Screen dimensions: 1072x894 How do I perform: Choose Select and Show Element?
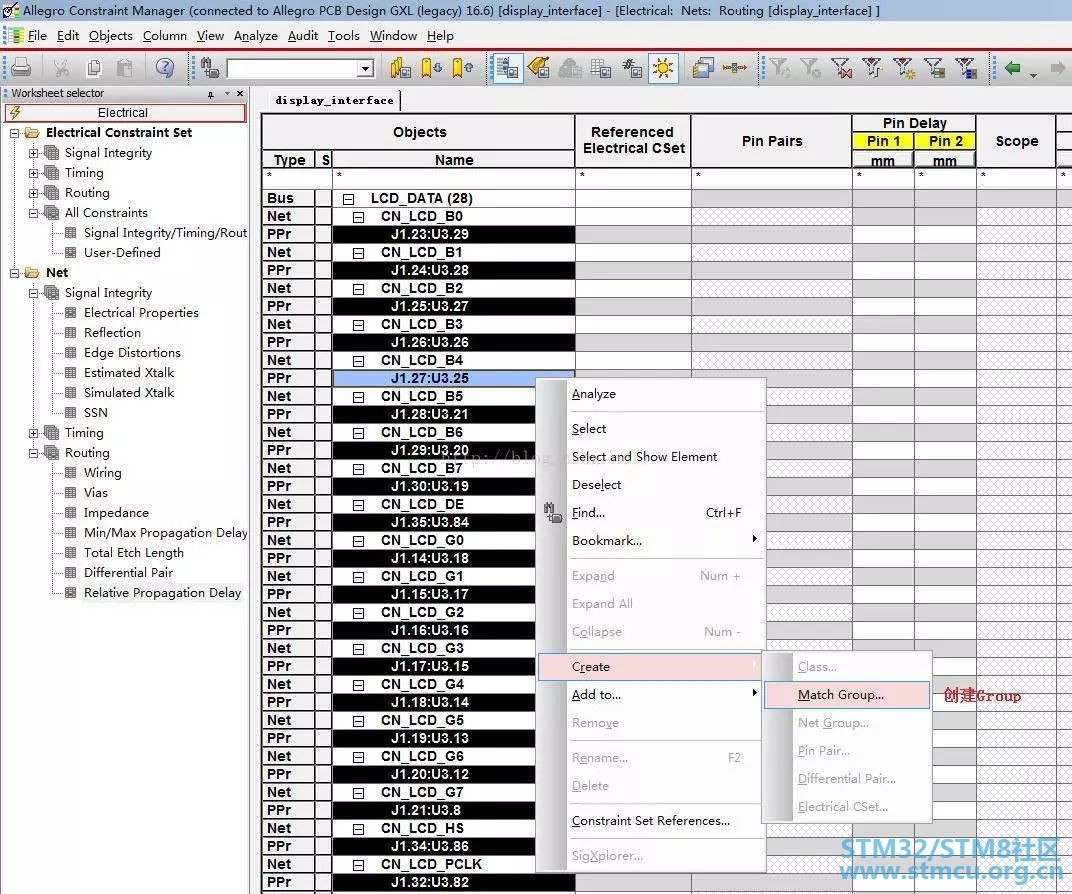(644, 457)
